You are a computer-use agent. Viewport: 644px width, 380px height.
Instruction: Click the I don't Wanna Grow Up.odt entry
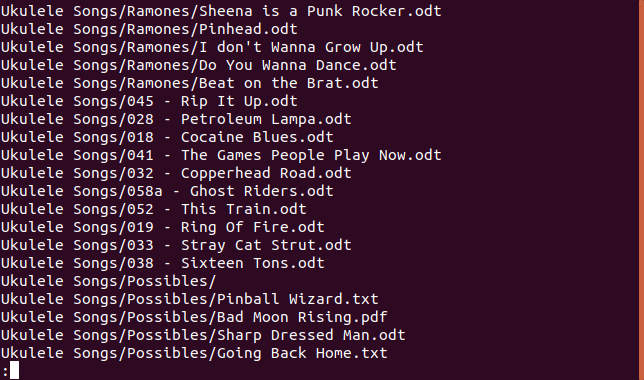coord(212,47)
